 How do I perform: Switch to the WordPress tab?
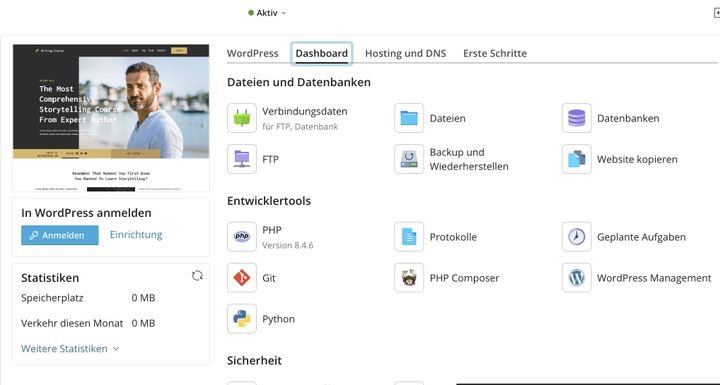pos(253,53)
